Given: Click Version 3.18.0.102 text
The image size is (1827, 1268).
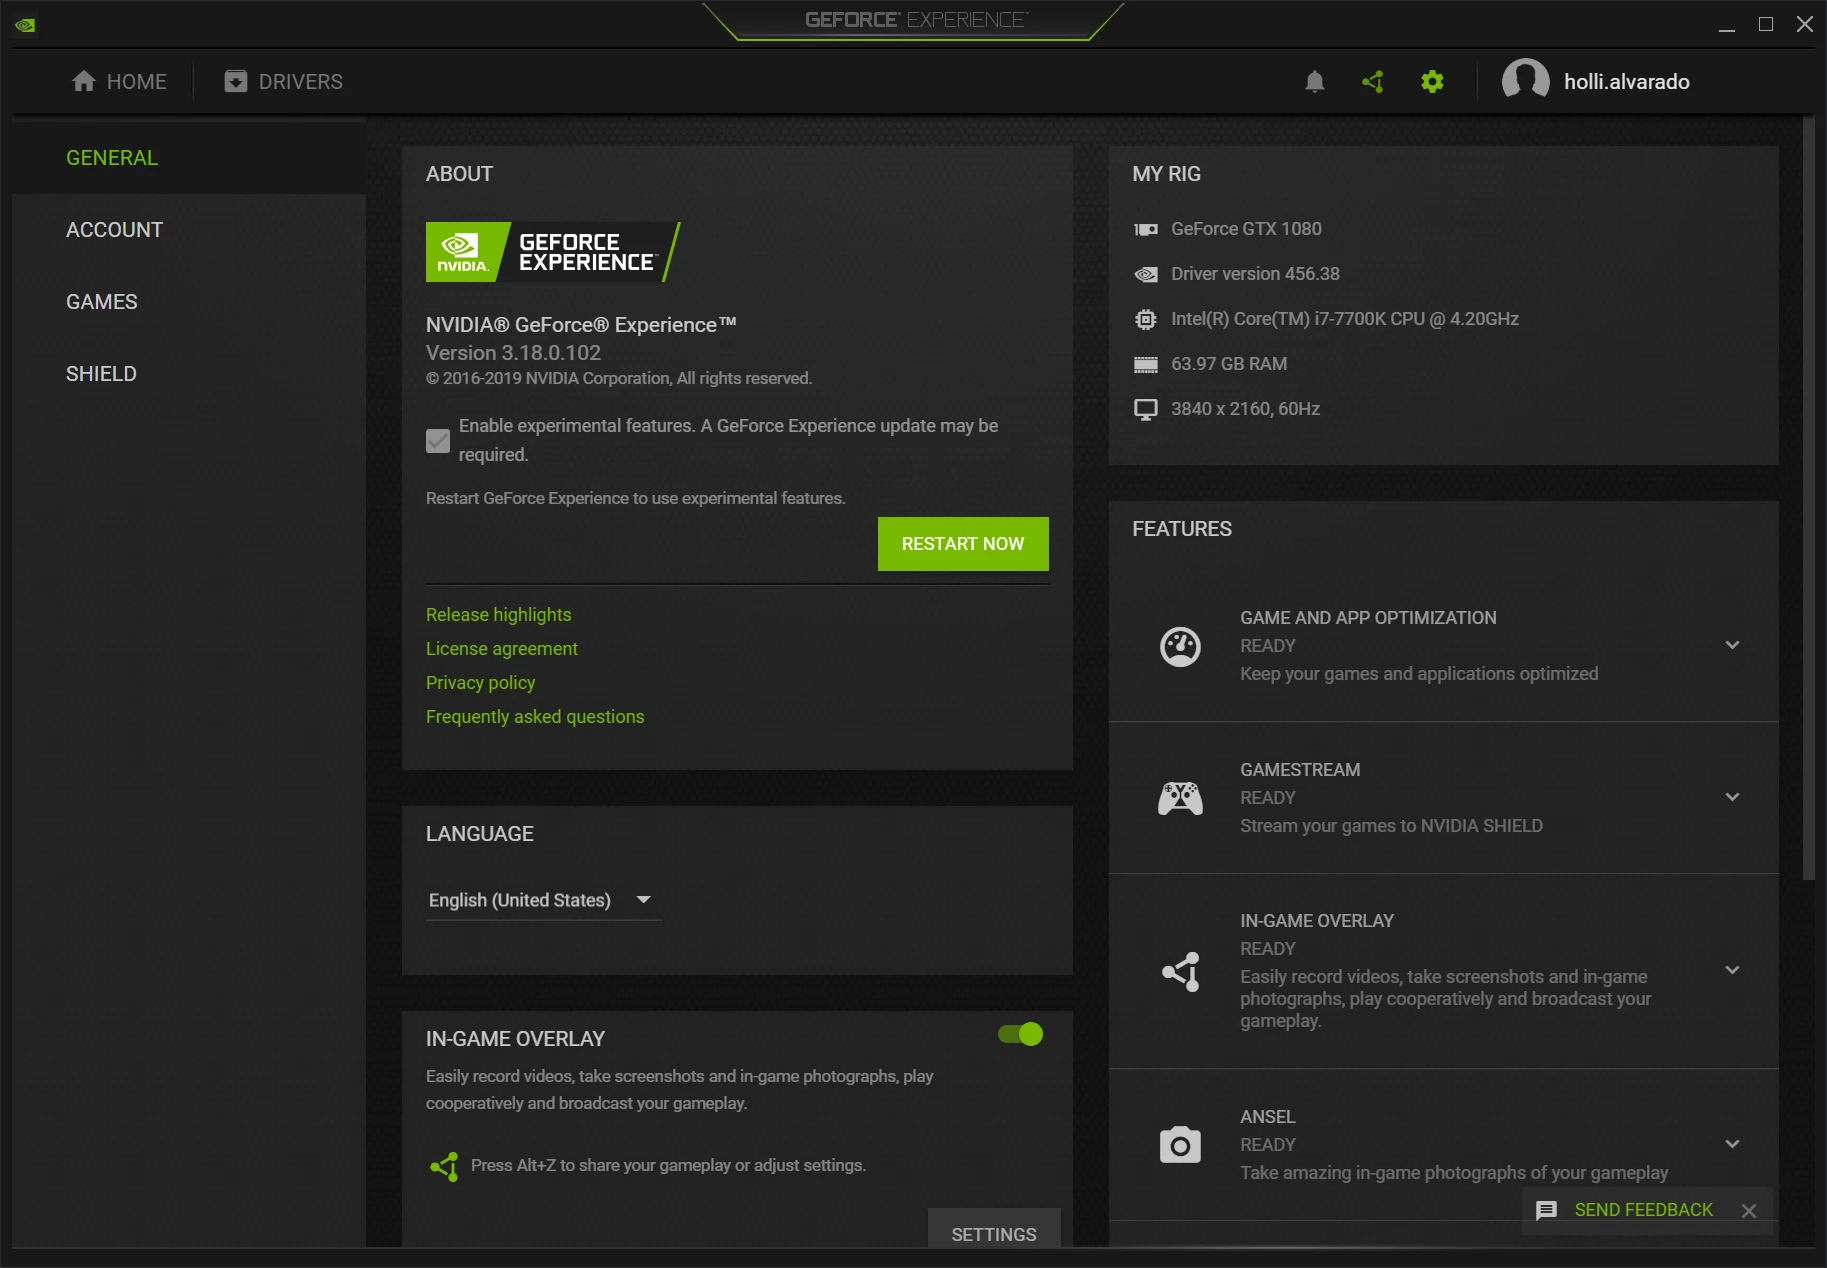Looking at the screenshot, I should click(x=513, y=353).
